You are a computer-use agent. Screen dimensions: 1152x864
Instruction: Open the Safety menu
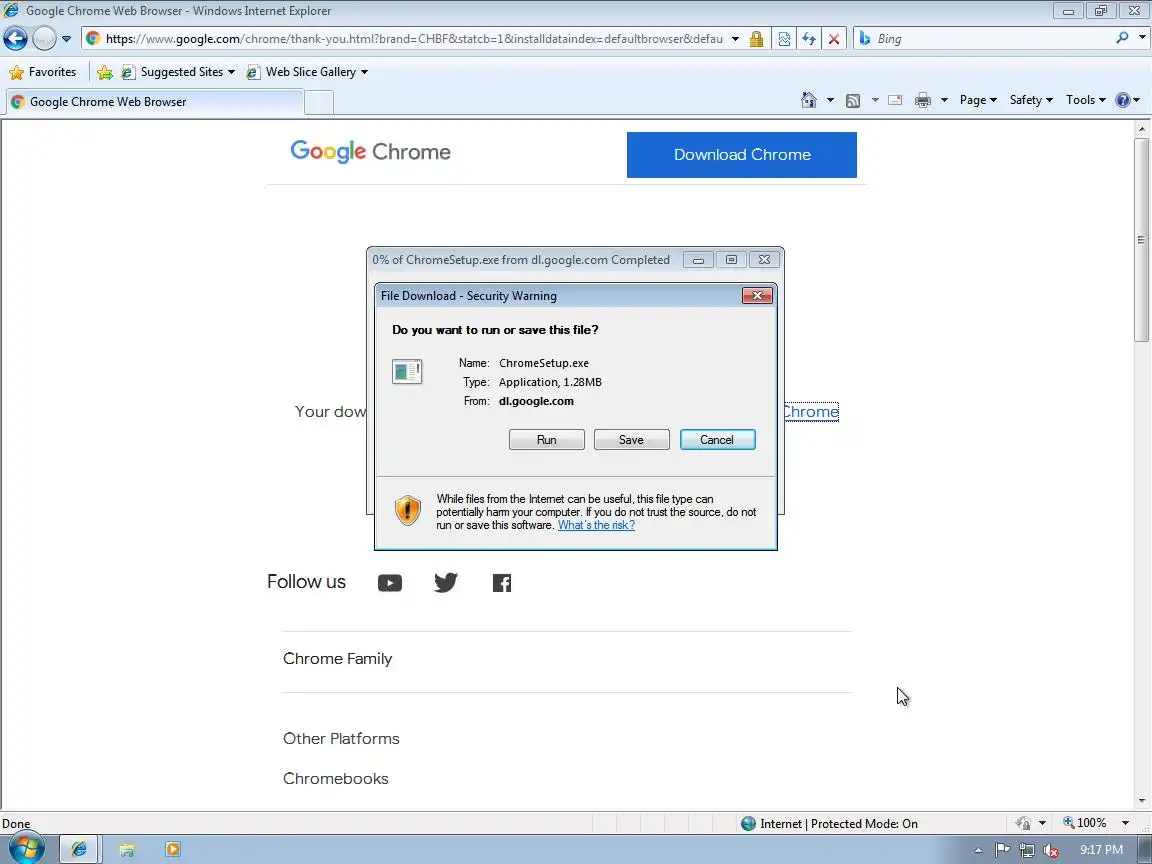[x=1031, y=100]
